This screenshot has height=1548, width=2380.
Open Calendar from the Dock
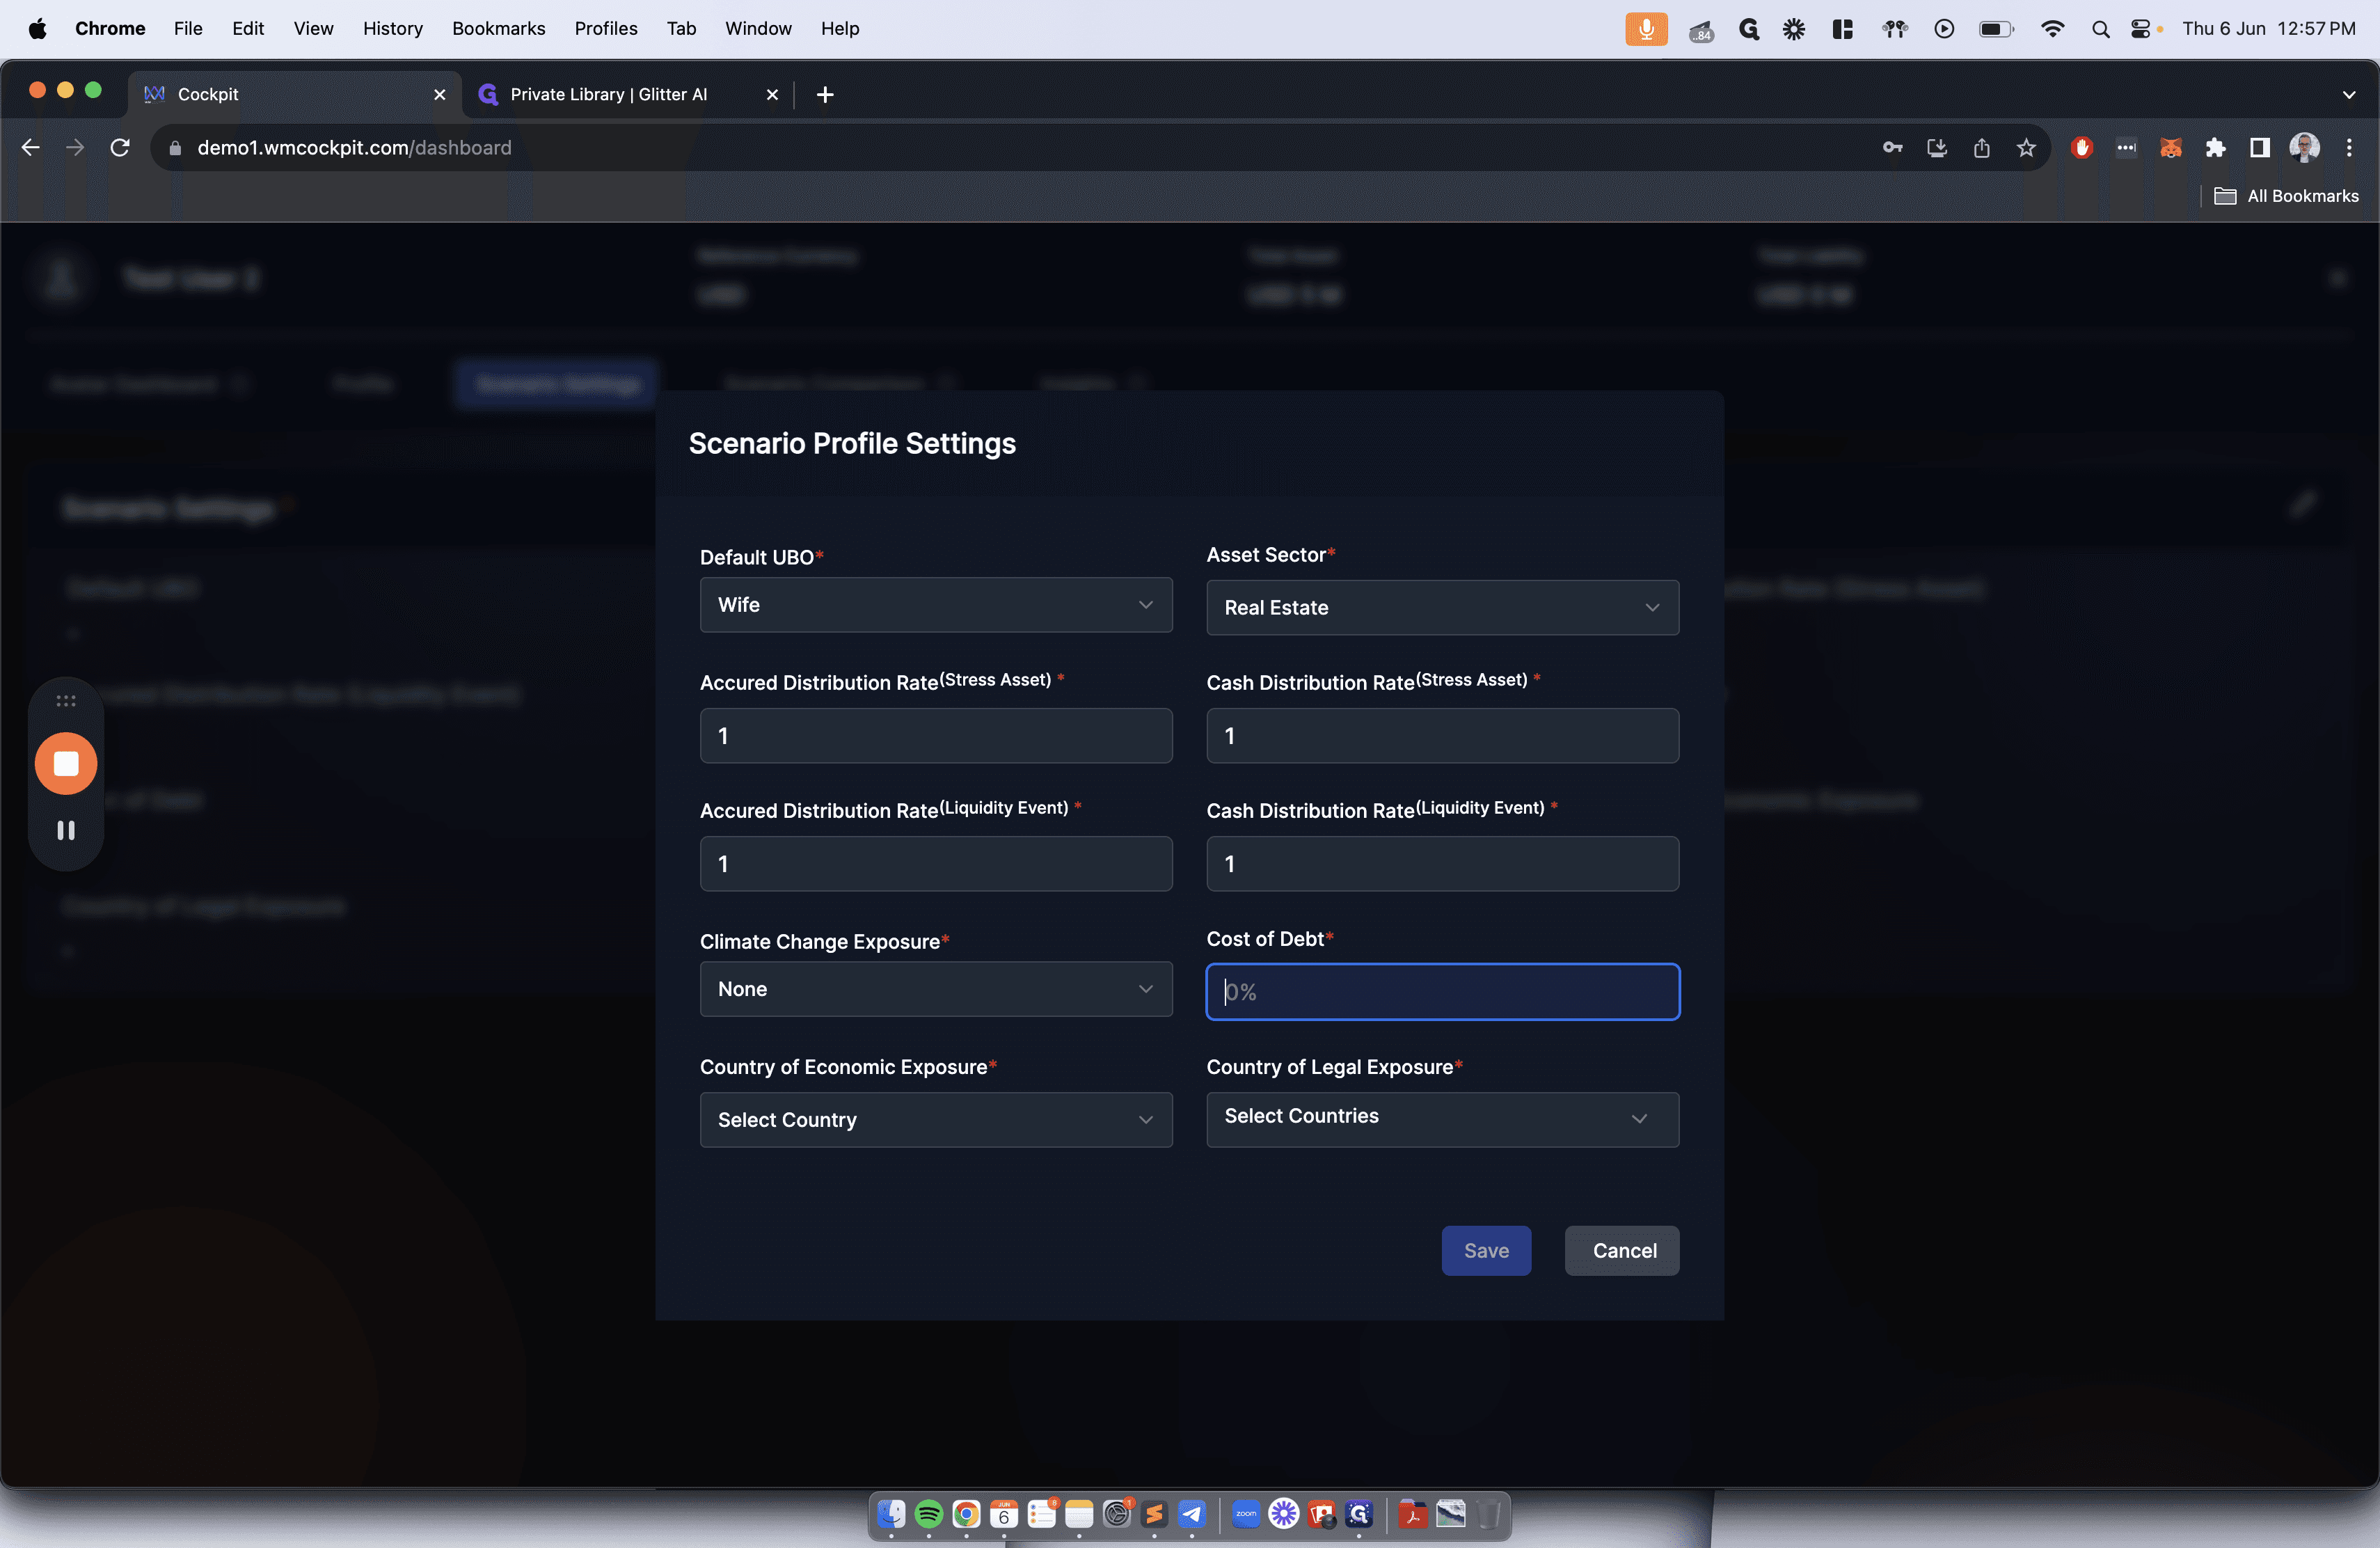tap(1004, 1514)
